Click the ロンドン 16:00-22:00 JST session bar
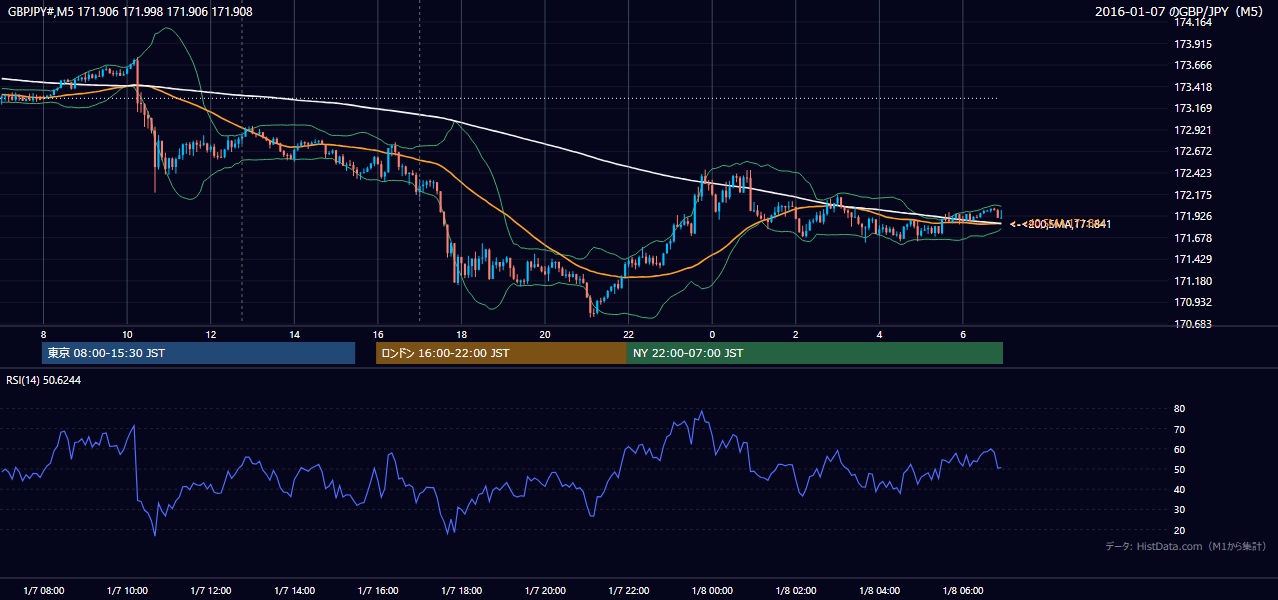The width and height of the screenshot is (1278, 600). click(x=501, y=353)
